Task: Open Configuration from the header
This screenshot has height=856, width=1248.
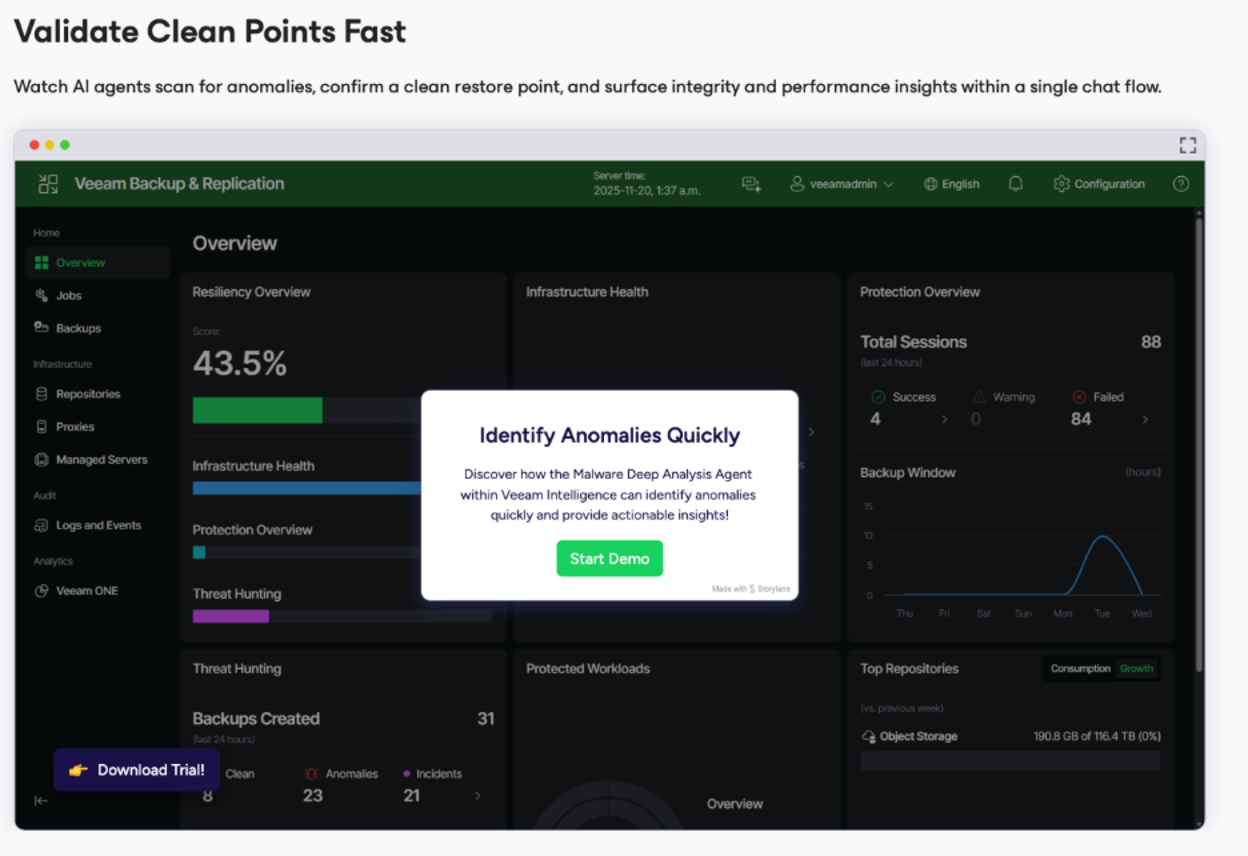Action: coord(1098,184)
